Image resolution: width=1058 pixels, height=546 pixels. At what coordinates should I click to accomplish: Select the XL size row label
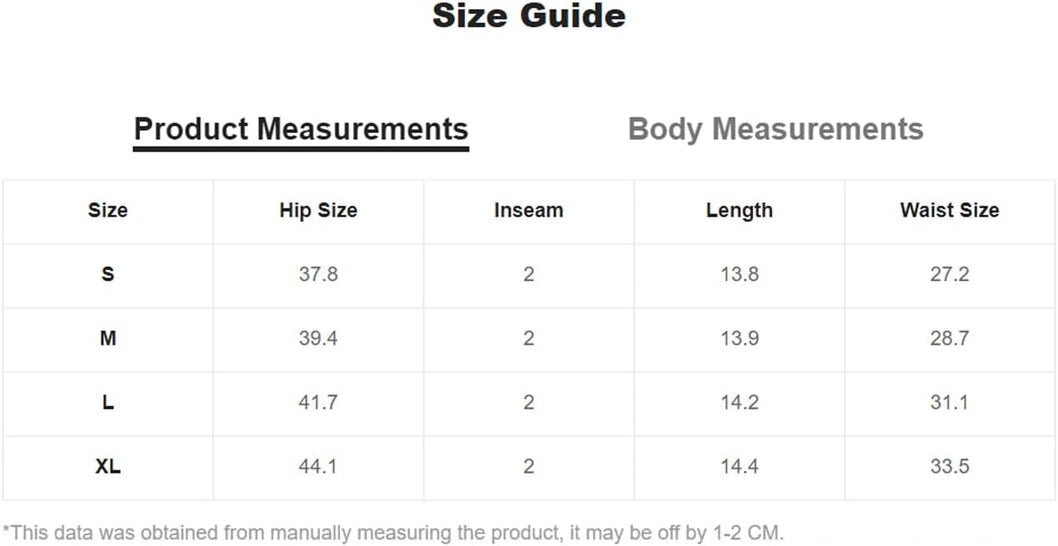(108, 466)
